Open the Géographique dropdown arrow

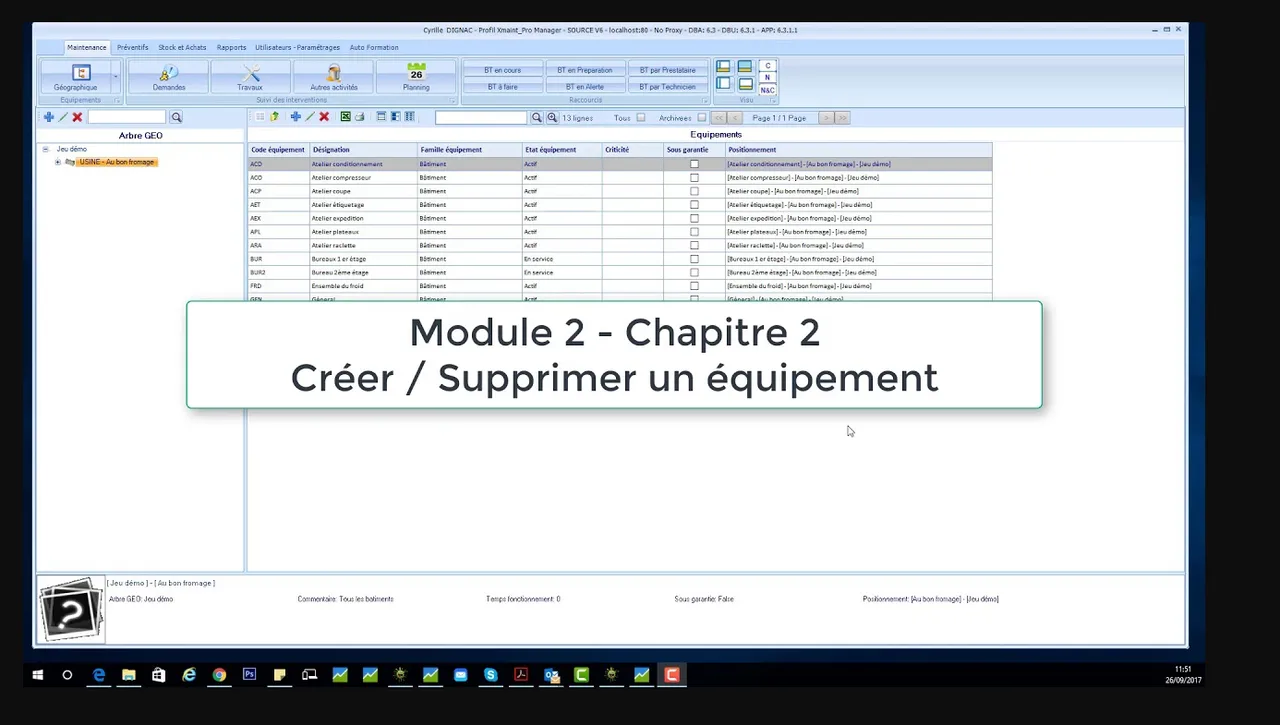click(116, 77)
